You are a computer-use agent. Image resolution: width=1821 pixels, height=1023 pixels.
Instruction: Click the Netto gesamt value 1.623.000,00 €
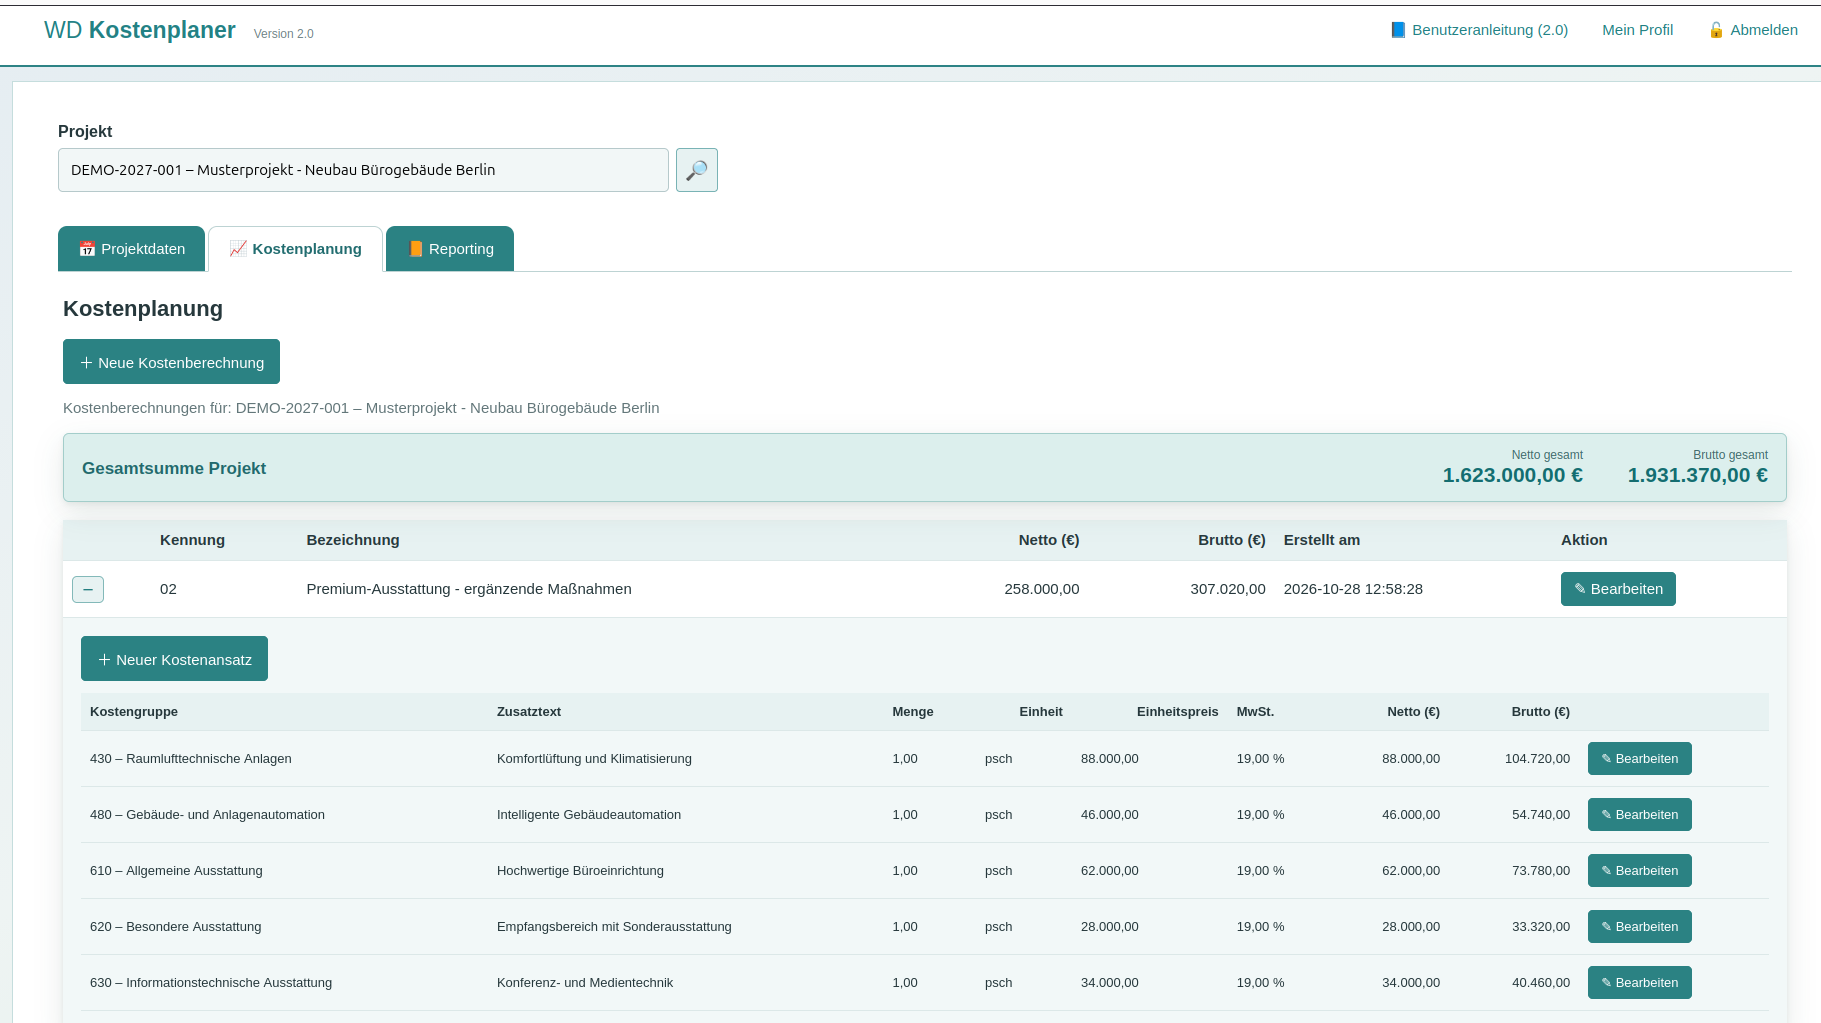click(1512, 475)
